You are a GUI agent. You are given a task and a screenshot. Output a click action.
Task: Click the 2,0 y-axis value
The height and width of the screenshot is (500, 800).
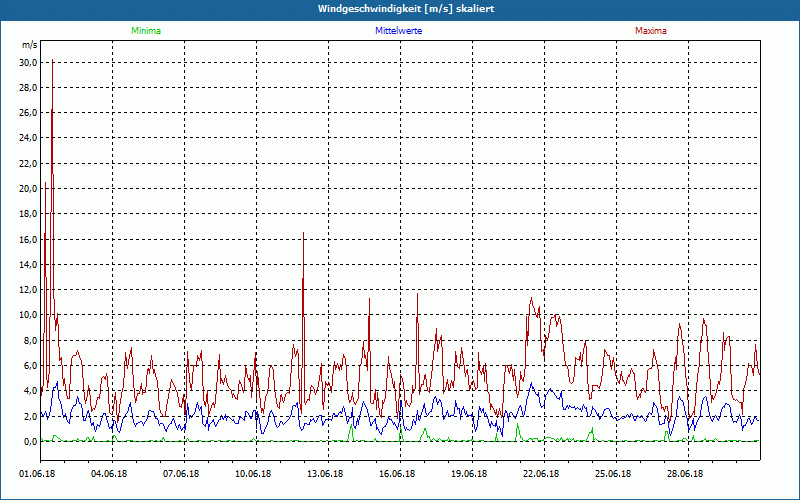click(x=31, y=416)
